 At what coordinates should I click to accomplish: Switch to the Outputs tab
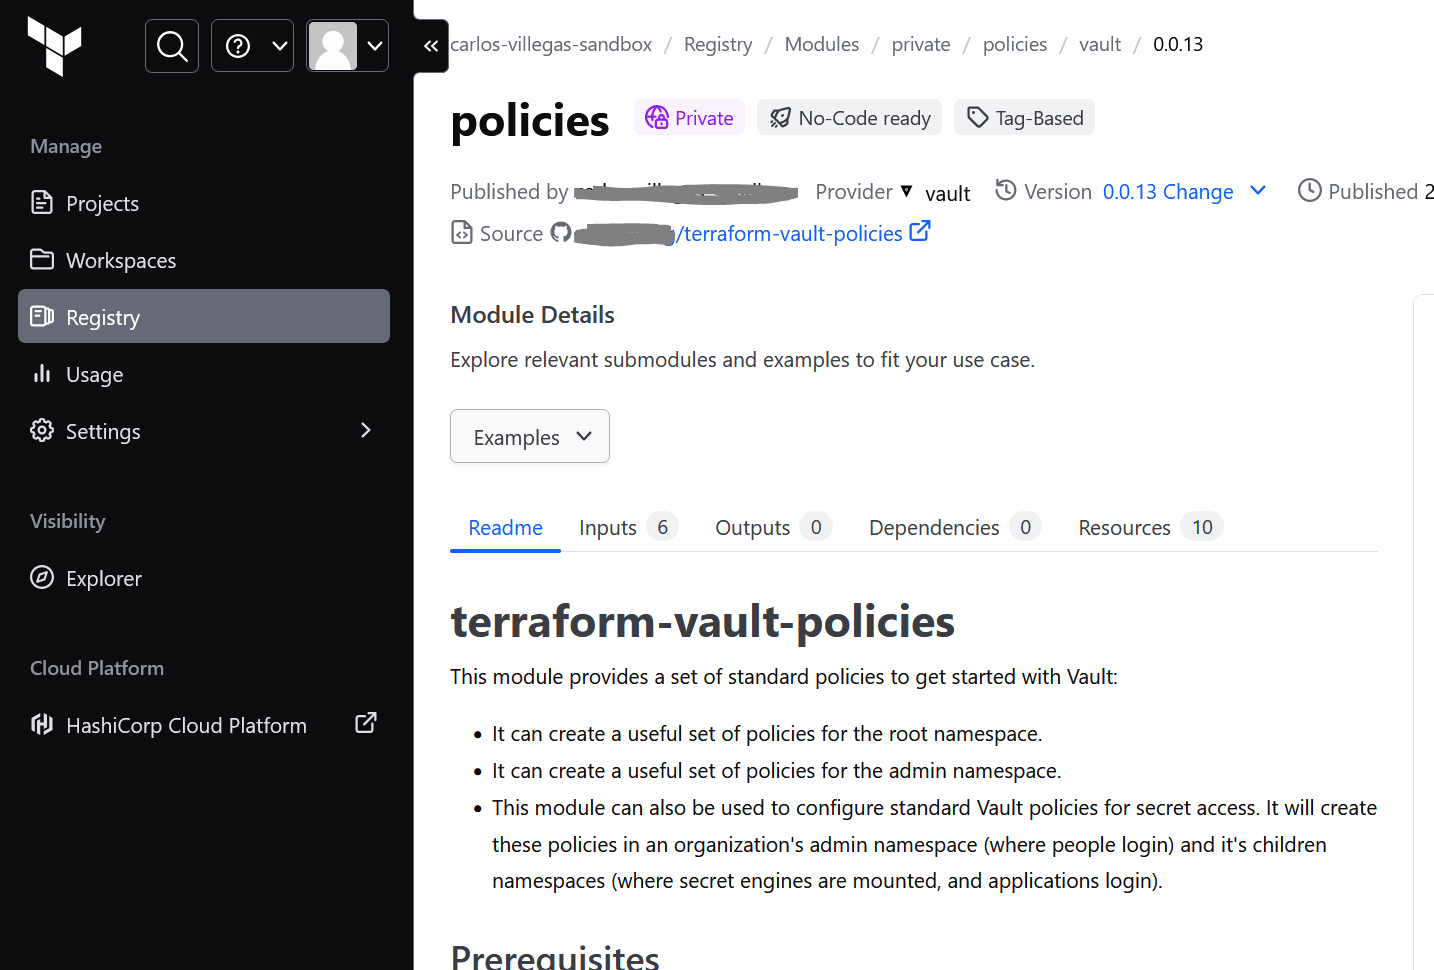point(773,527)
